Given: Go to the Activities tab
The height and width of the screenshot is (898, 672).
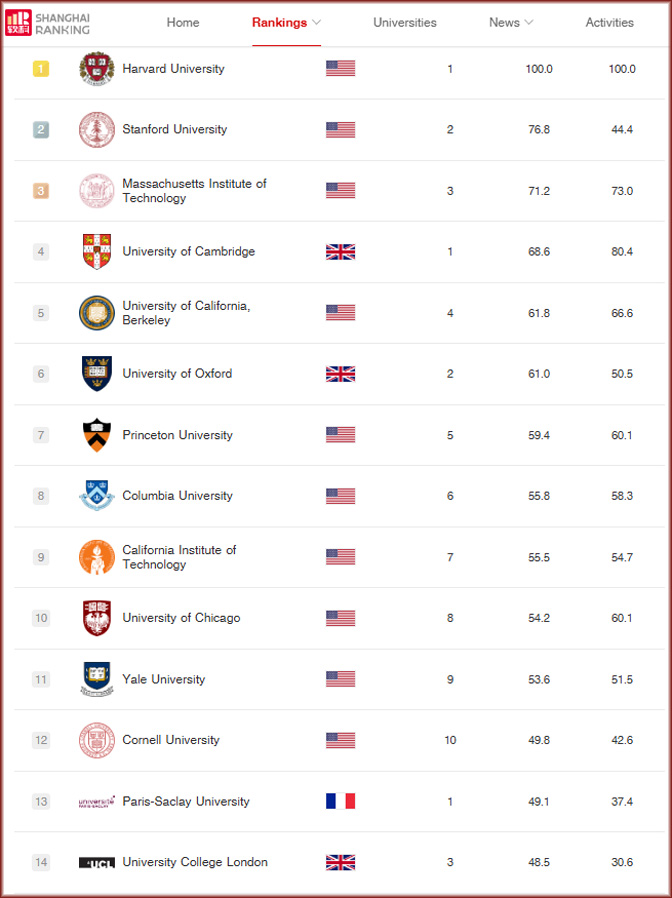Looking at the screenshot, I should point(609,22).
